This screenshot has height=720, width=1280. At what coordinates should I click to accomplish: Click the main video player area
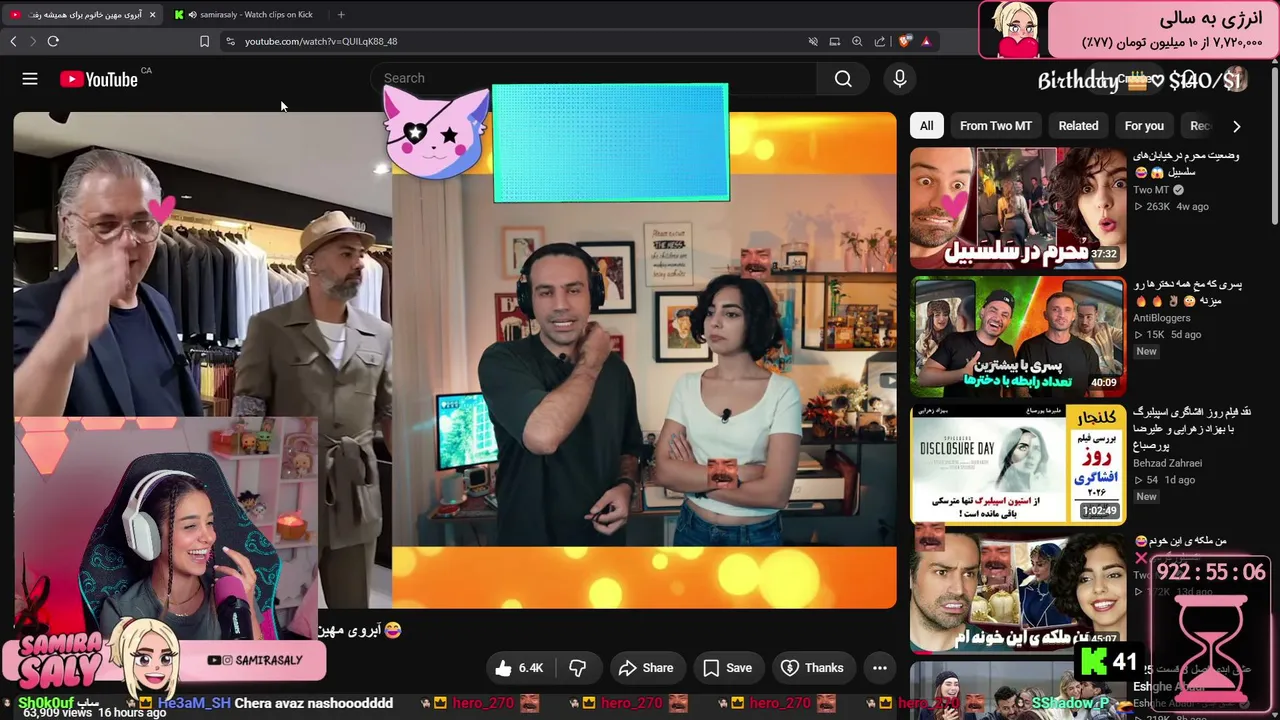point(455,360)
